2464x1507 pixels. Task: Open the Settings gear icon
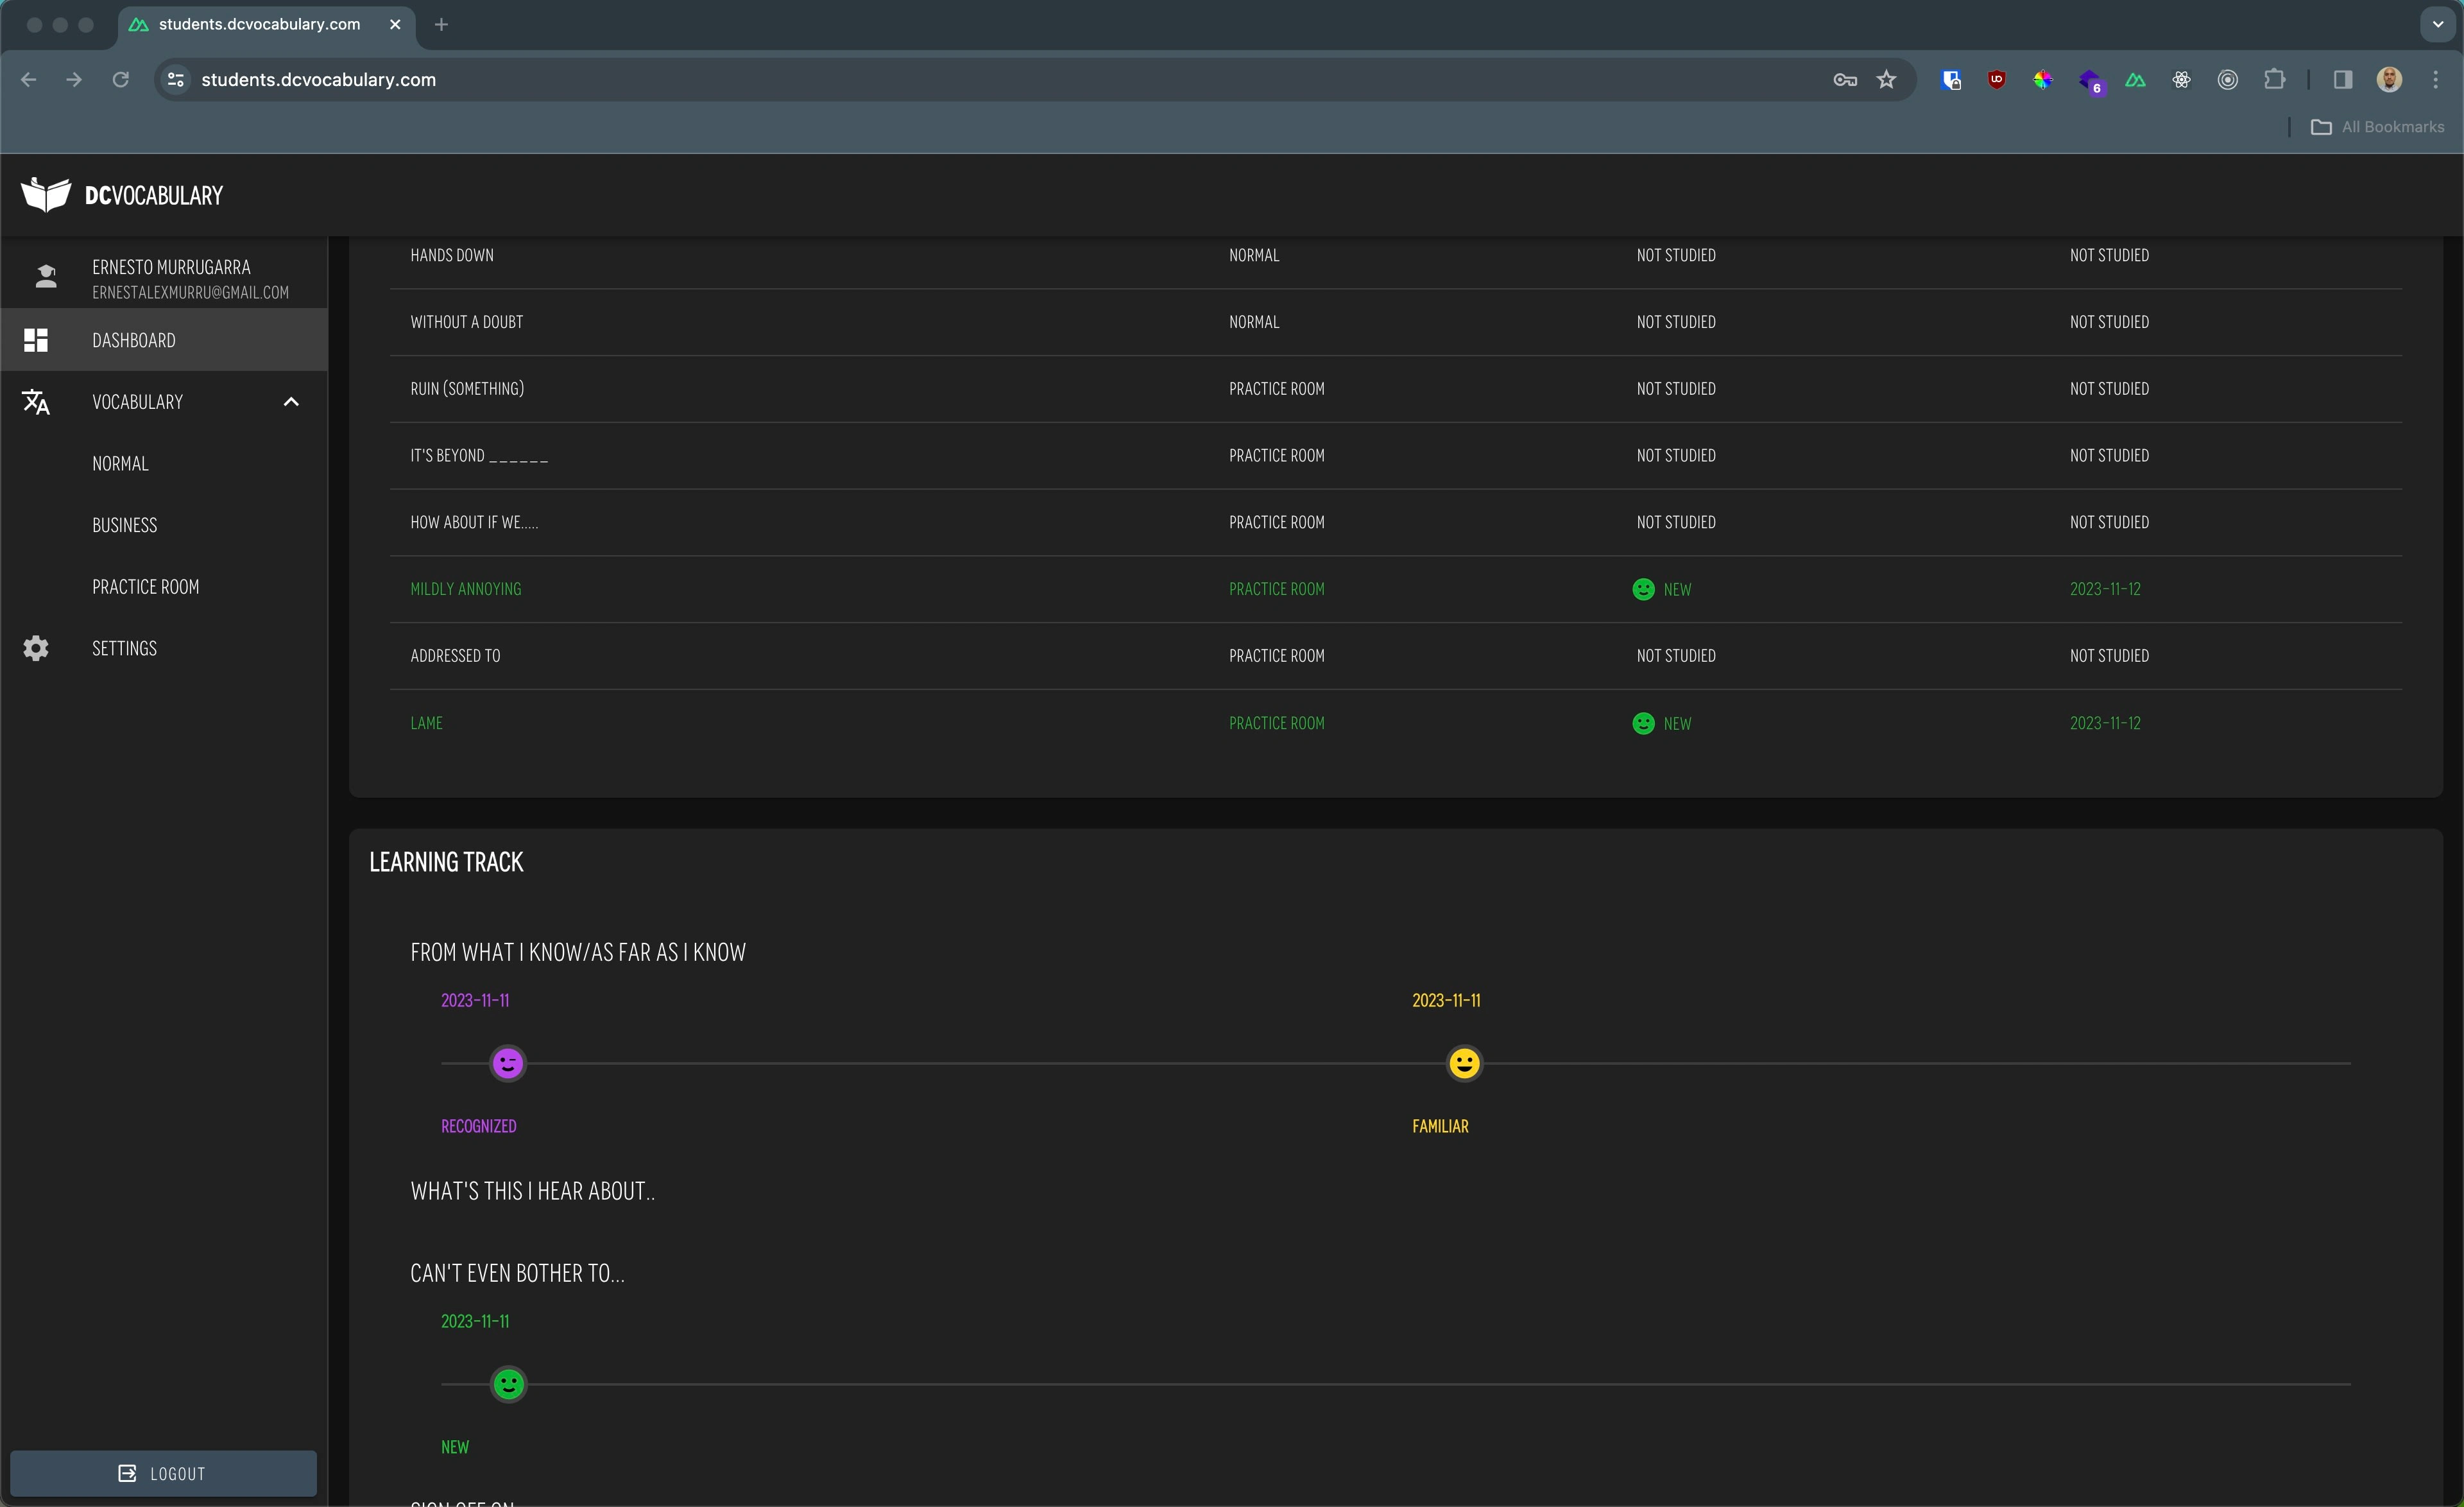coord(36,648)
